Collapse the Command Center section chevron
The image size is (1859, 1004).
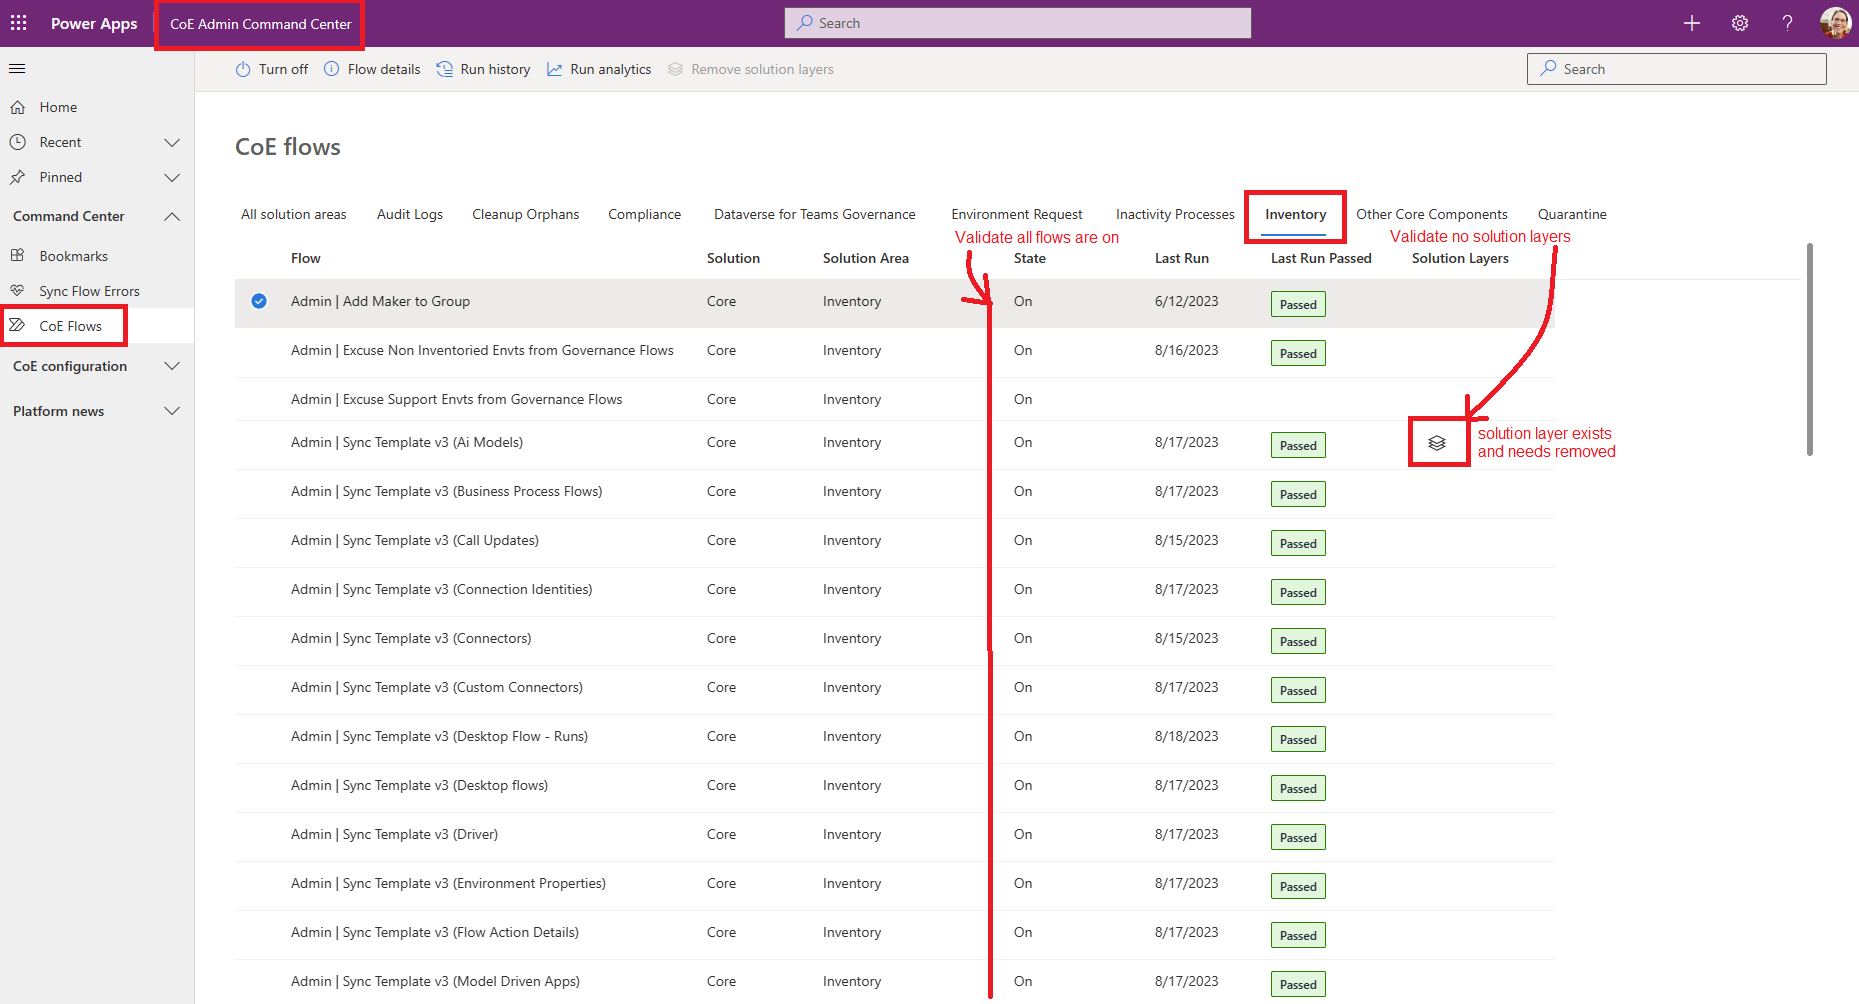click(x=171, y=216)
